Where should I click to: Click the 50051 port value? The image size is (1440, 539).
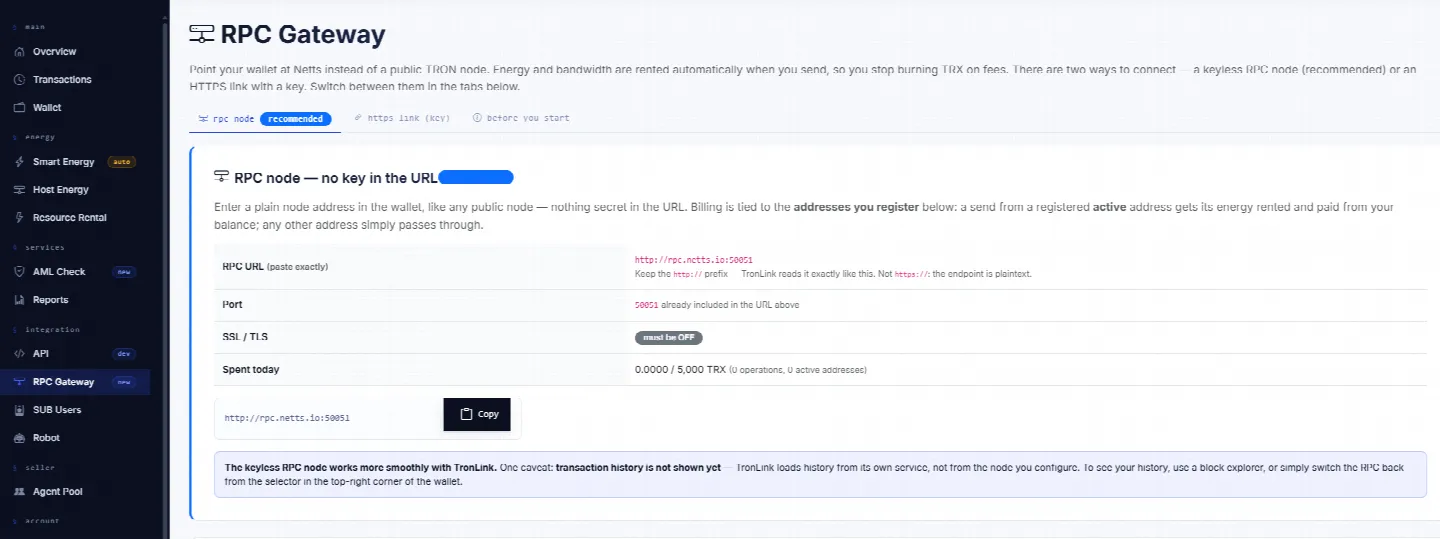point(646,305)
